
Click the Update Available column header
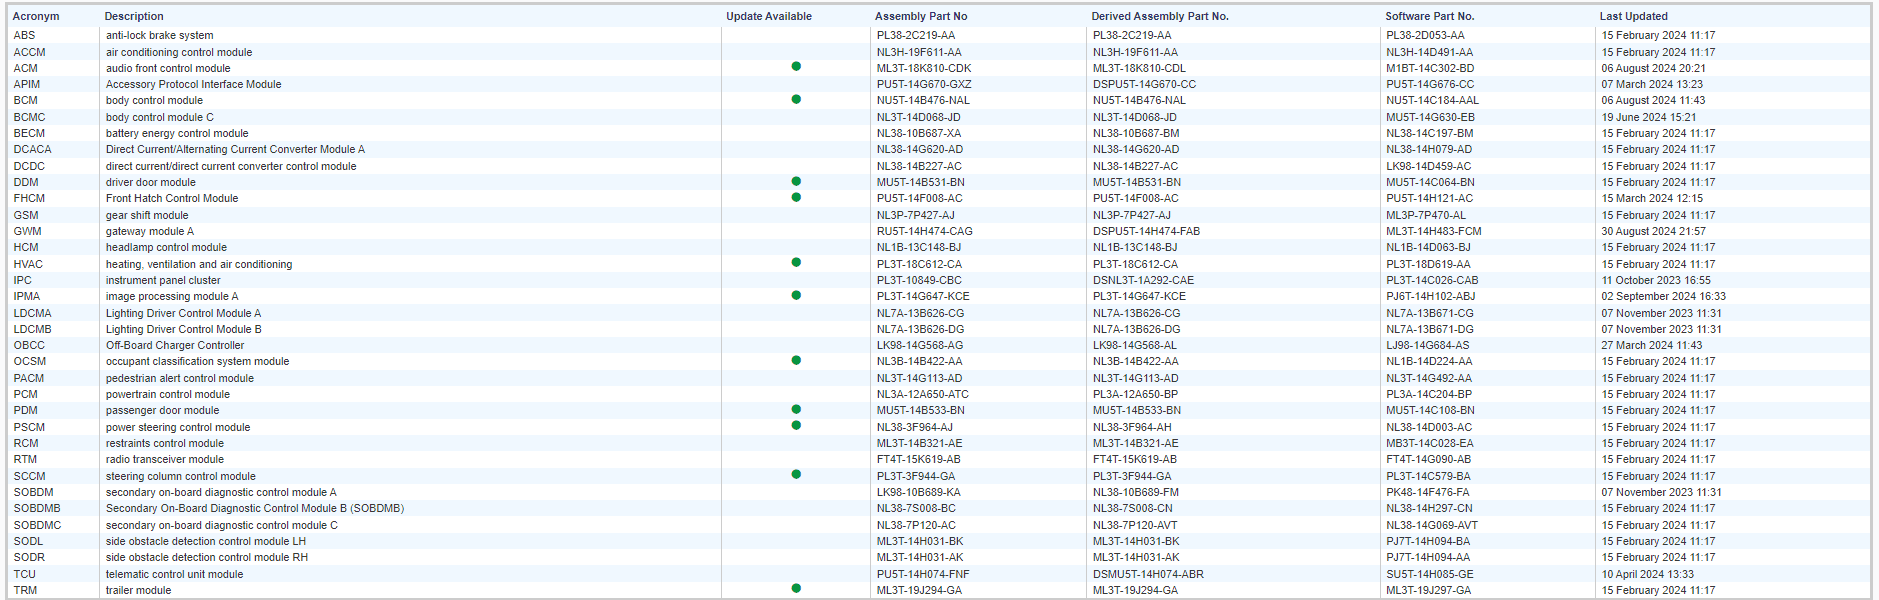(x=768, y=16)
